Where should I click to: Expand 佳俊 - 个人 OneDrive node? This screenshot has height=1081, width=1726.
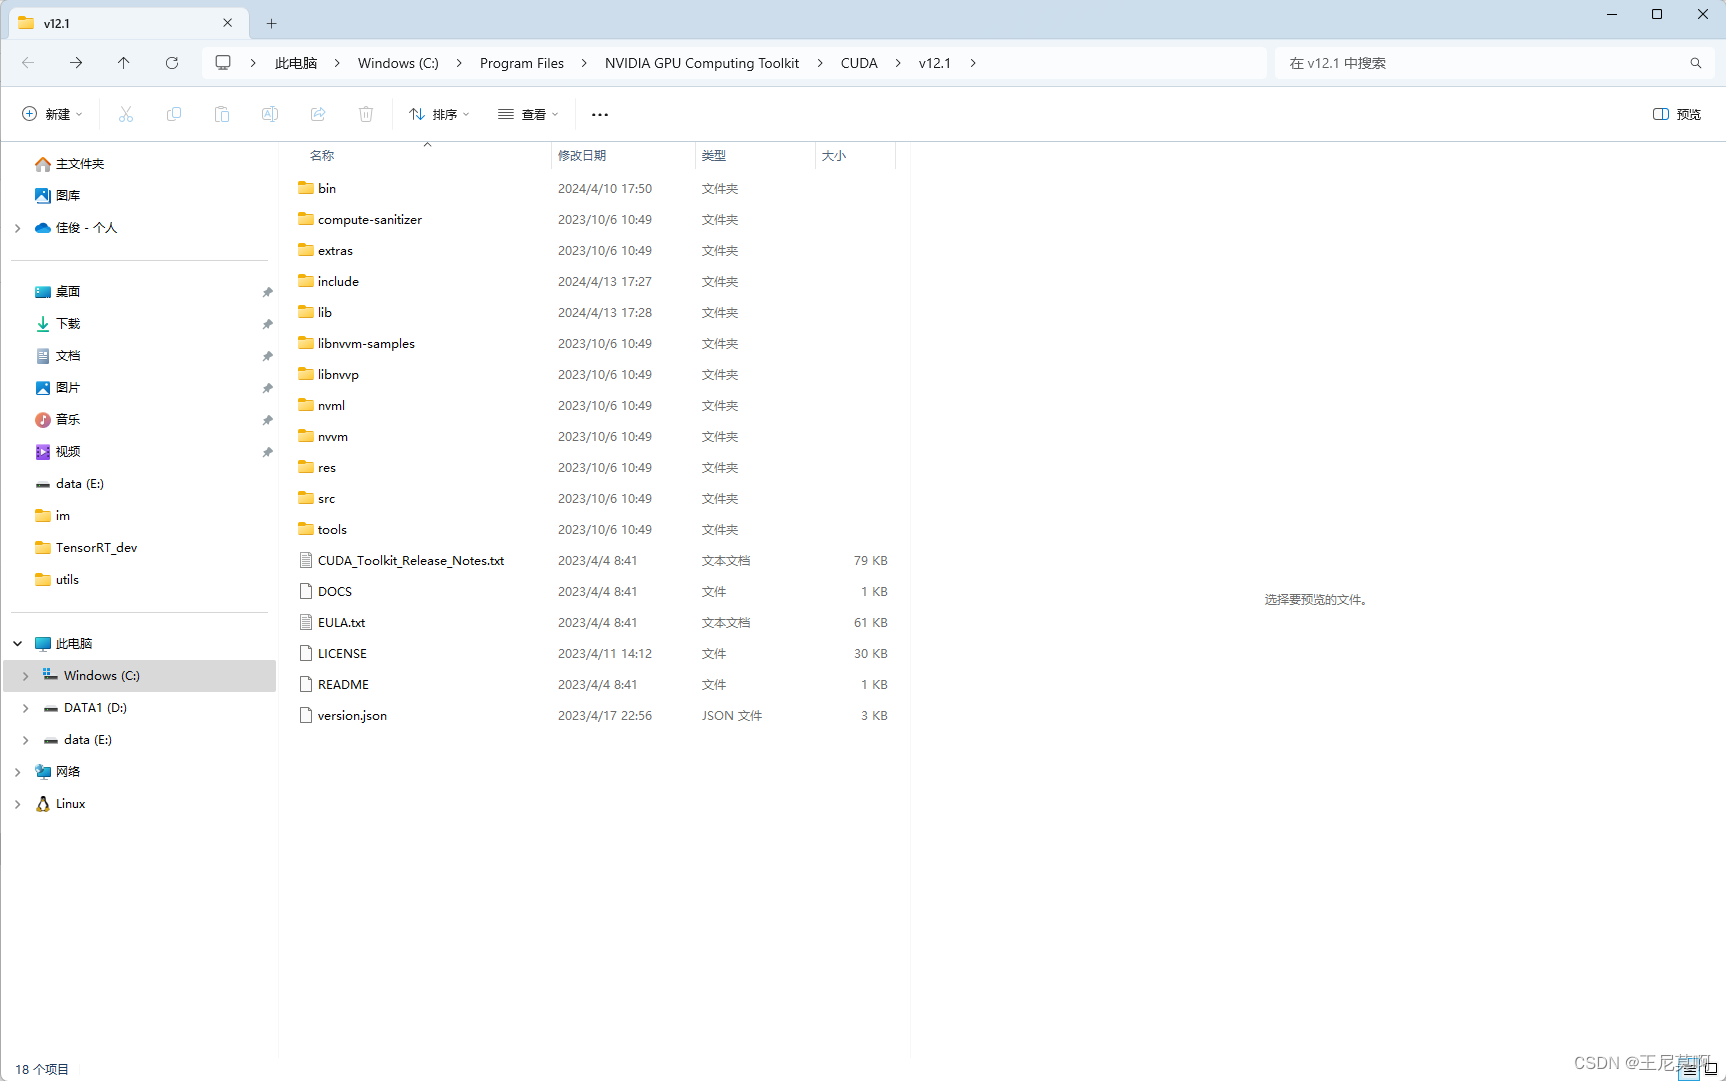[18, 228]
